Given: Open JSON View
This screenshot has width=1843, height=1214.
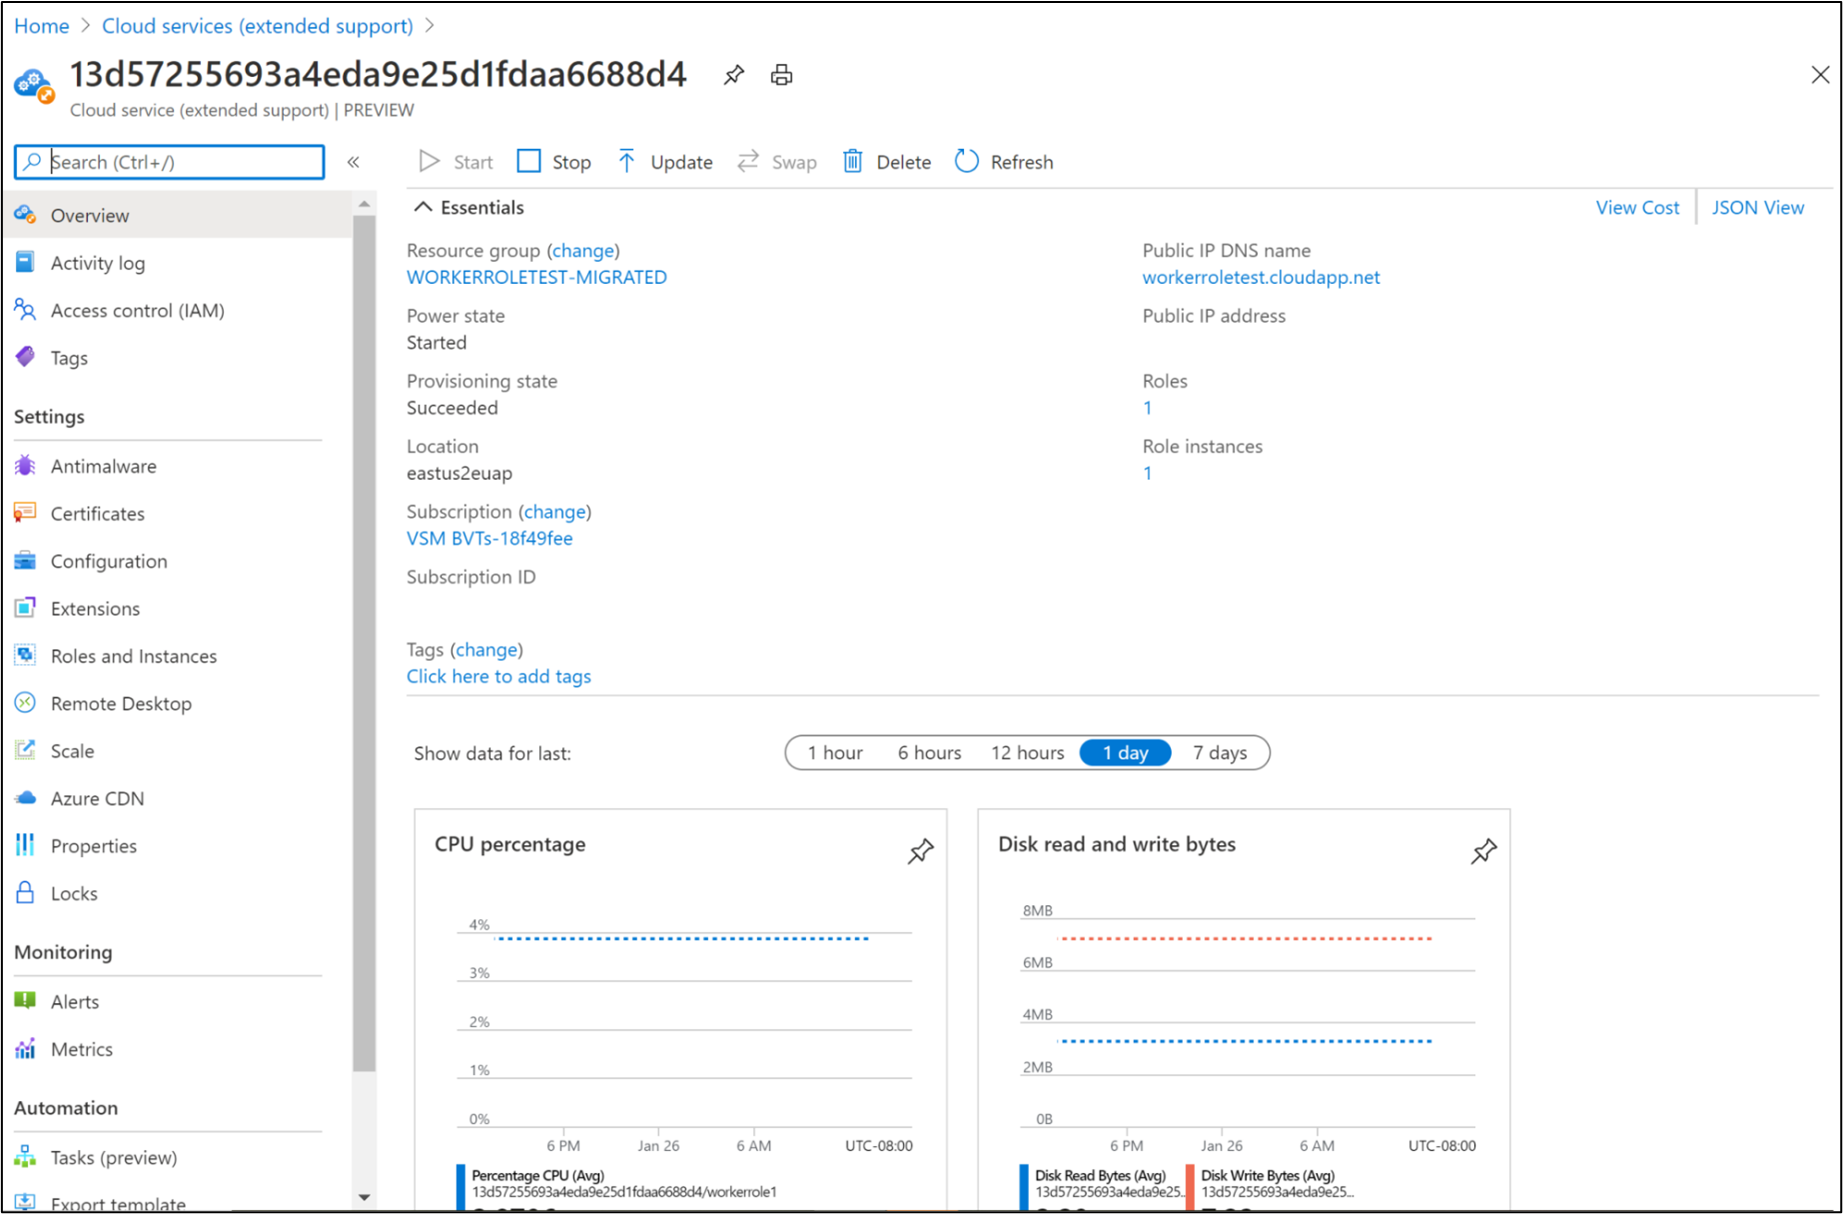Looking at the screenshot, I should pyautogui.click(x=1757, y=207).
